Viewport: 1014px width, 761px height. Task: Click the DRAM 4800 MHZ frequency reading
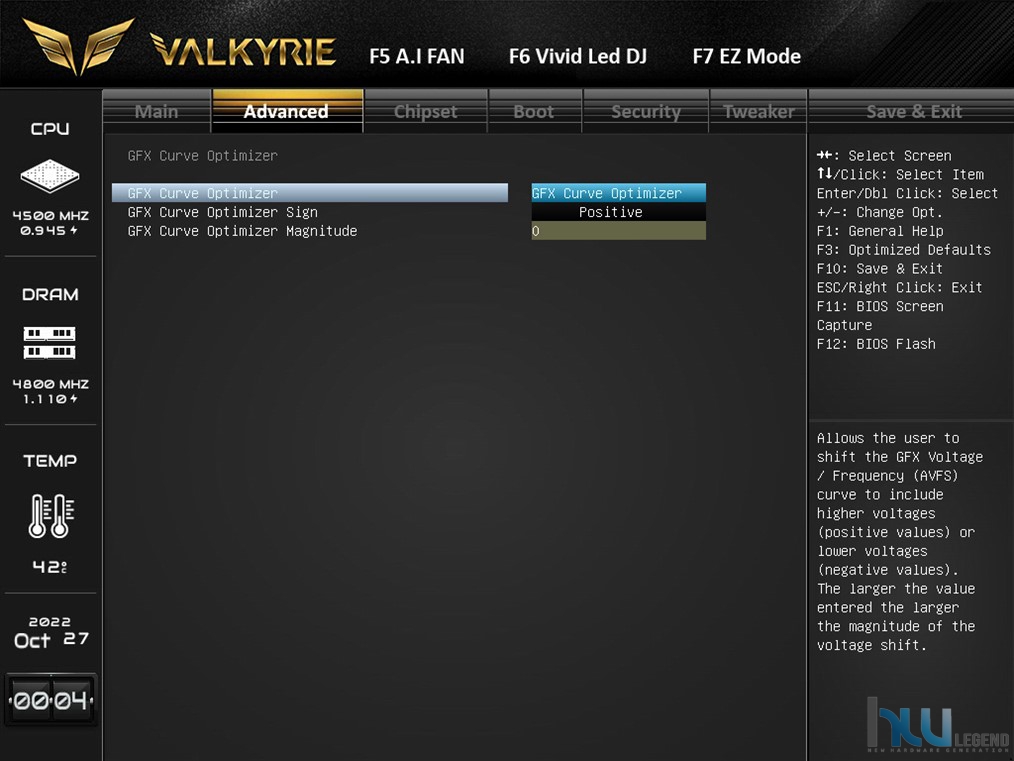51,384
